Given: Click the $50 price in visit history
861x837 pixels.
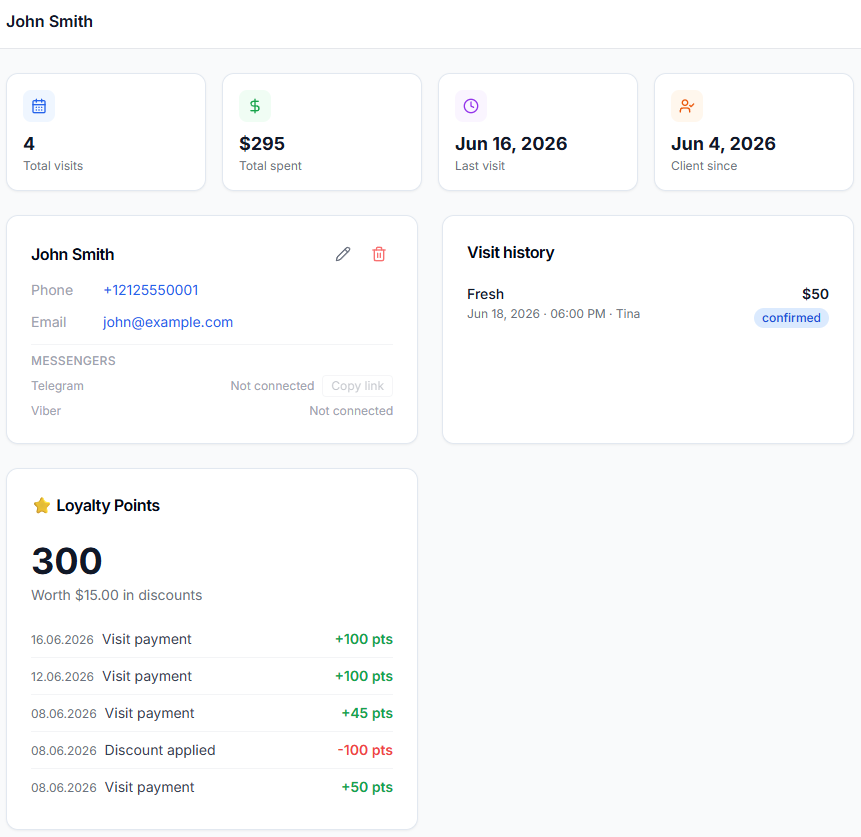Looking at the screenshot, I should 815,294.
